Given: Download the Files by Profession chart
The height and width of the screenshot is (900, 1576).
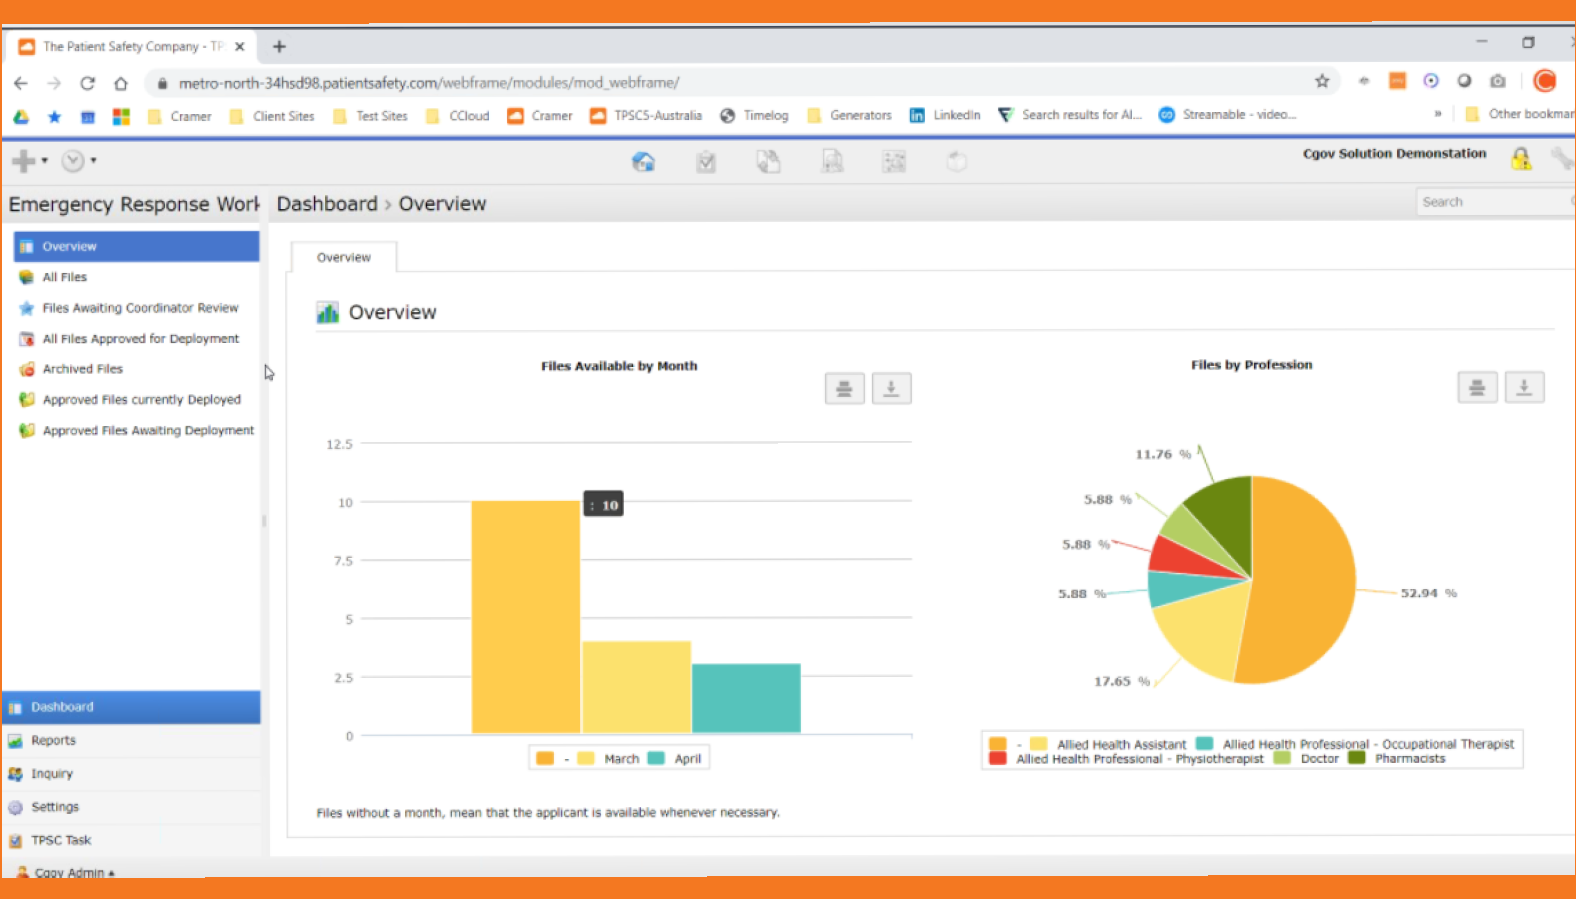Looking at the screenshot, I should 1525,388.
